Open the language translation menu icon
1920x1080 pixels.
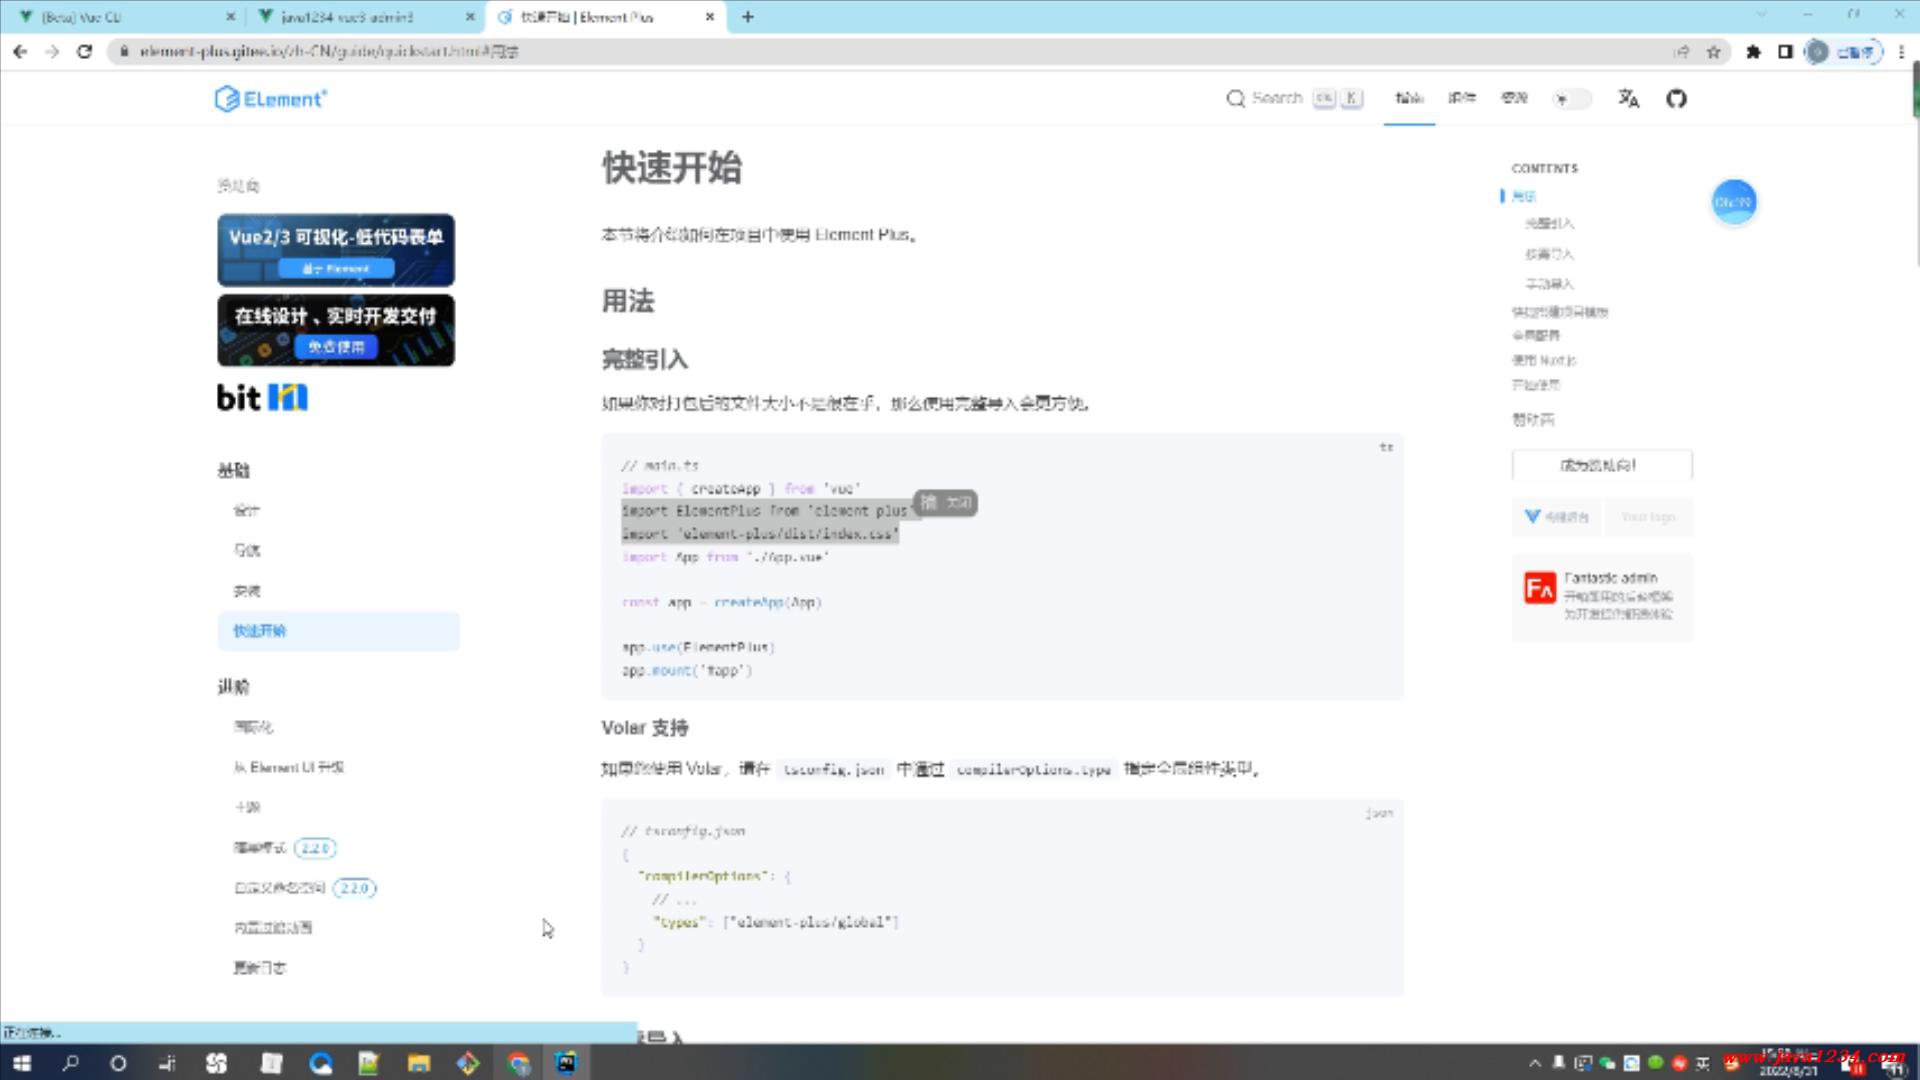(1628, 98)
